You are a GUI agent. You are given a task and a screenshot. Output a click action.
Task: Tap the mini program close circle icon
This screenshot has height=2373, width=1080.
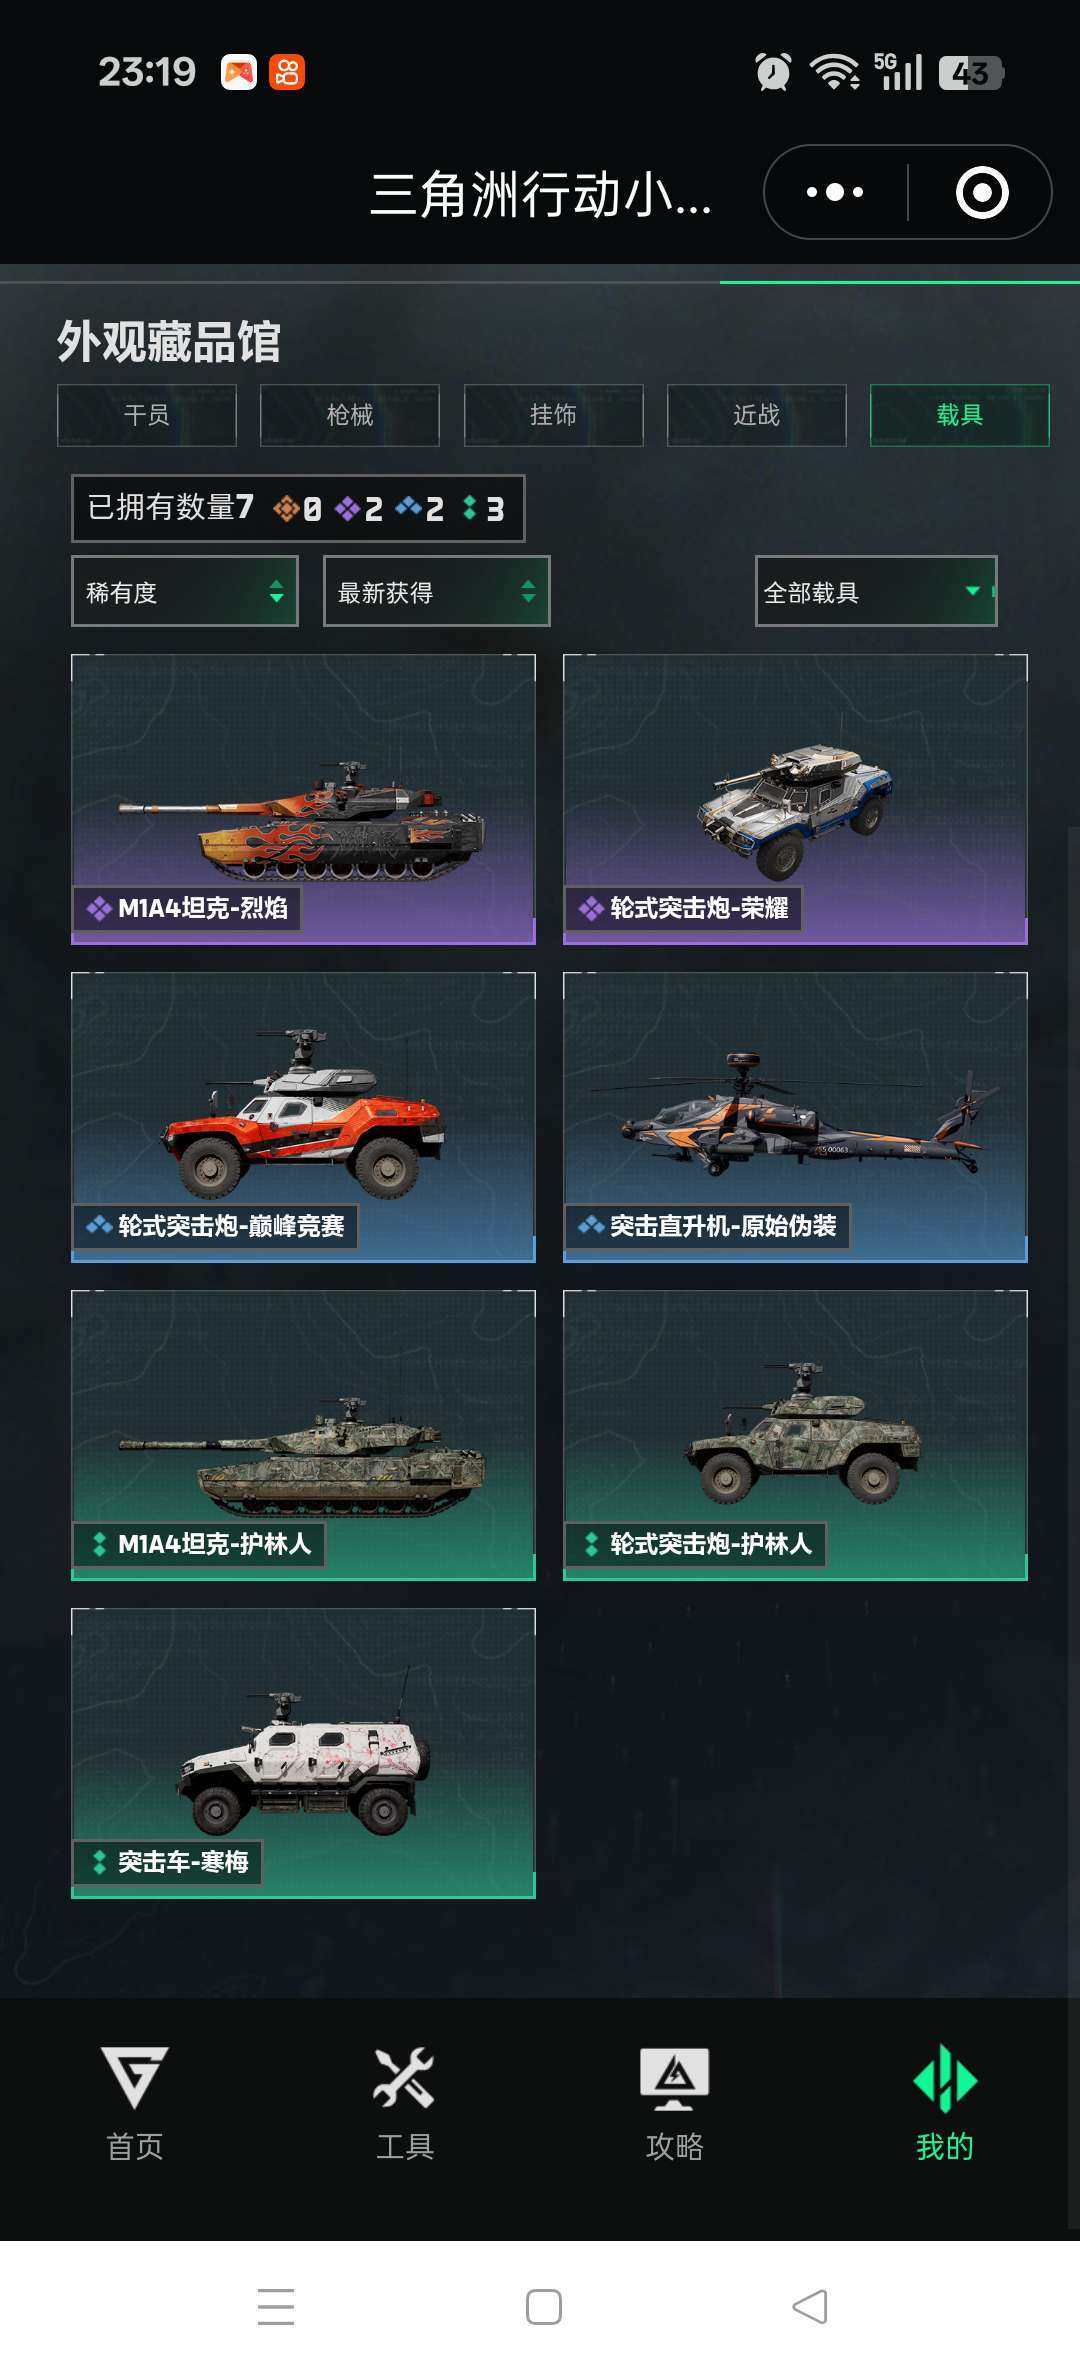(x=982, y=192)
